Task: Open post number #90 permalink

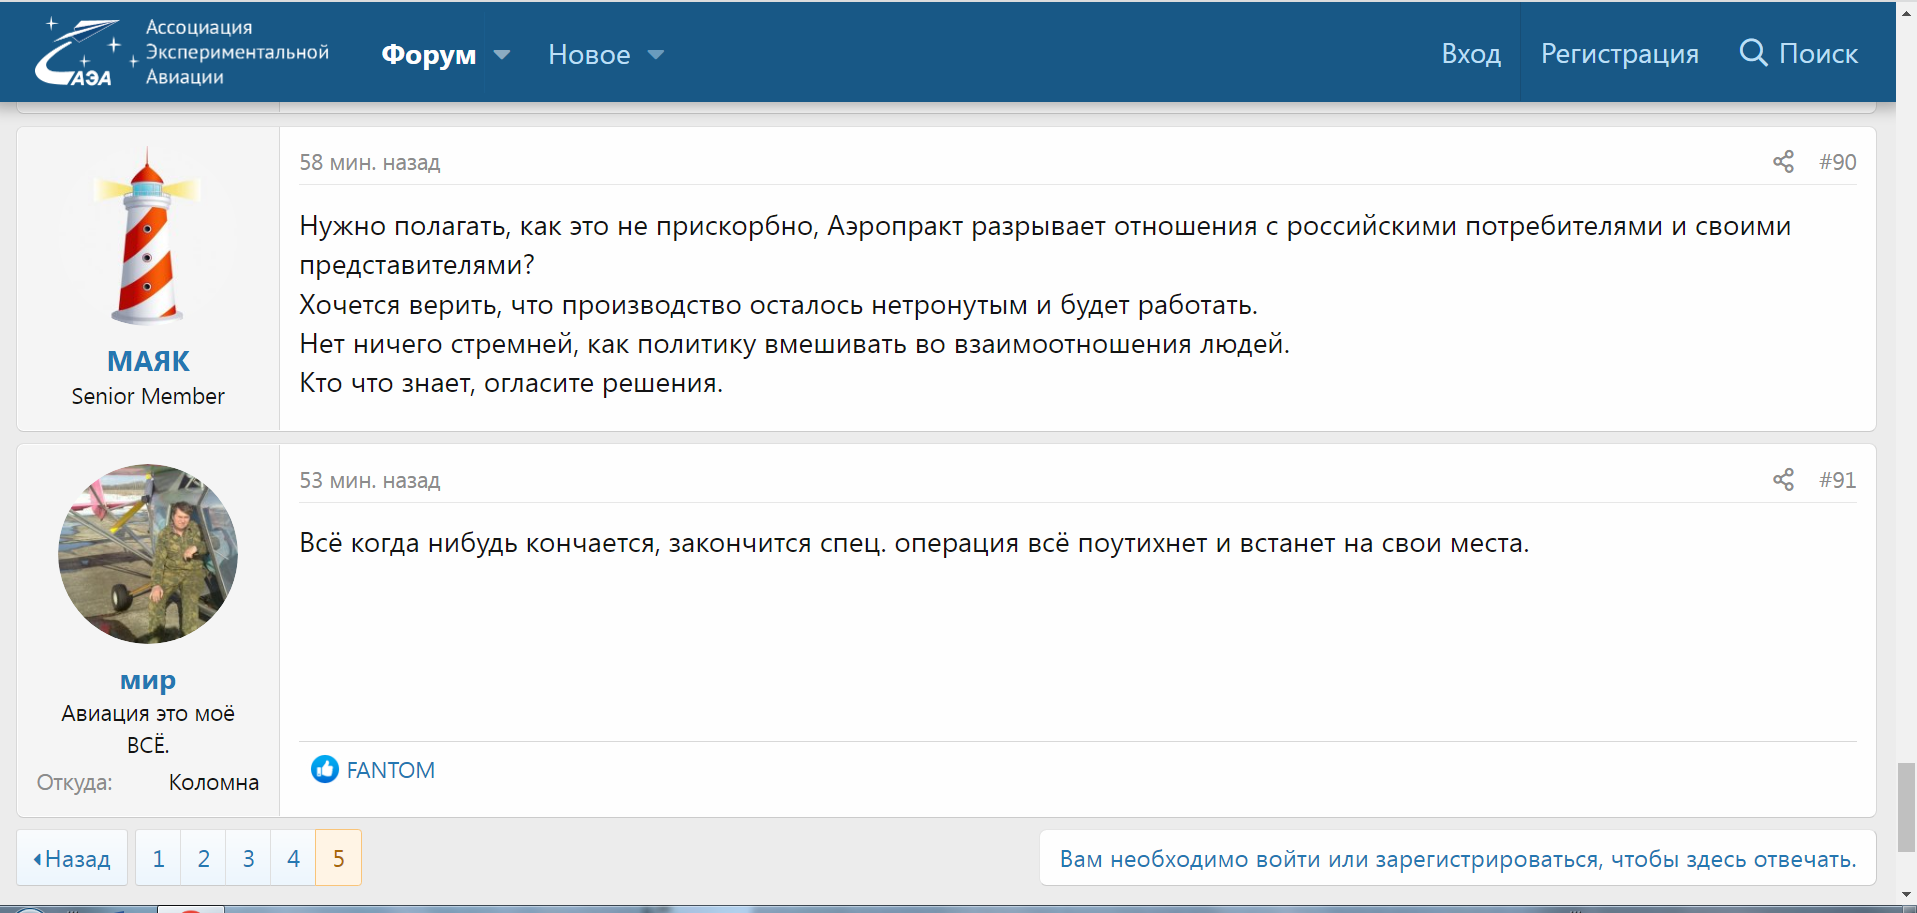Action: point(1837,162)
